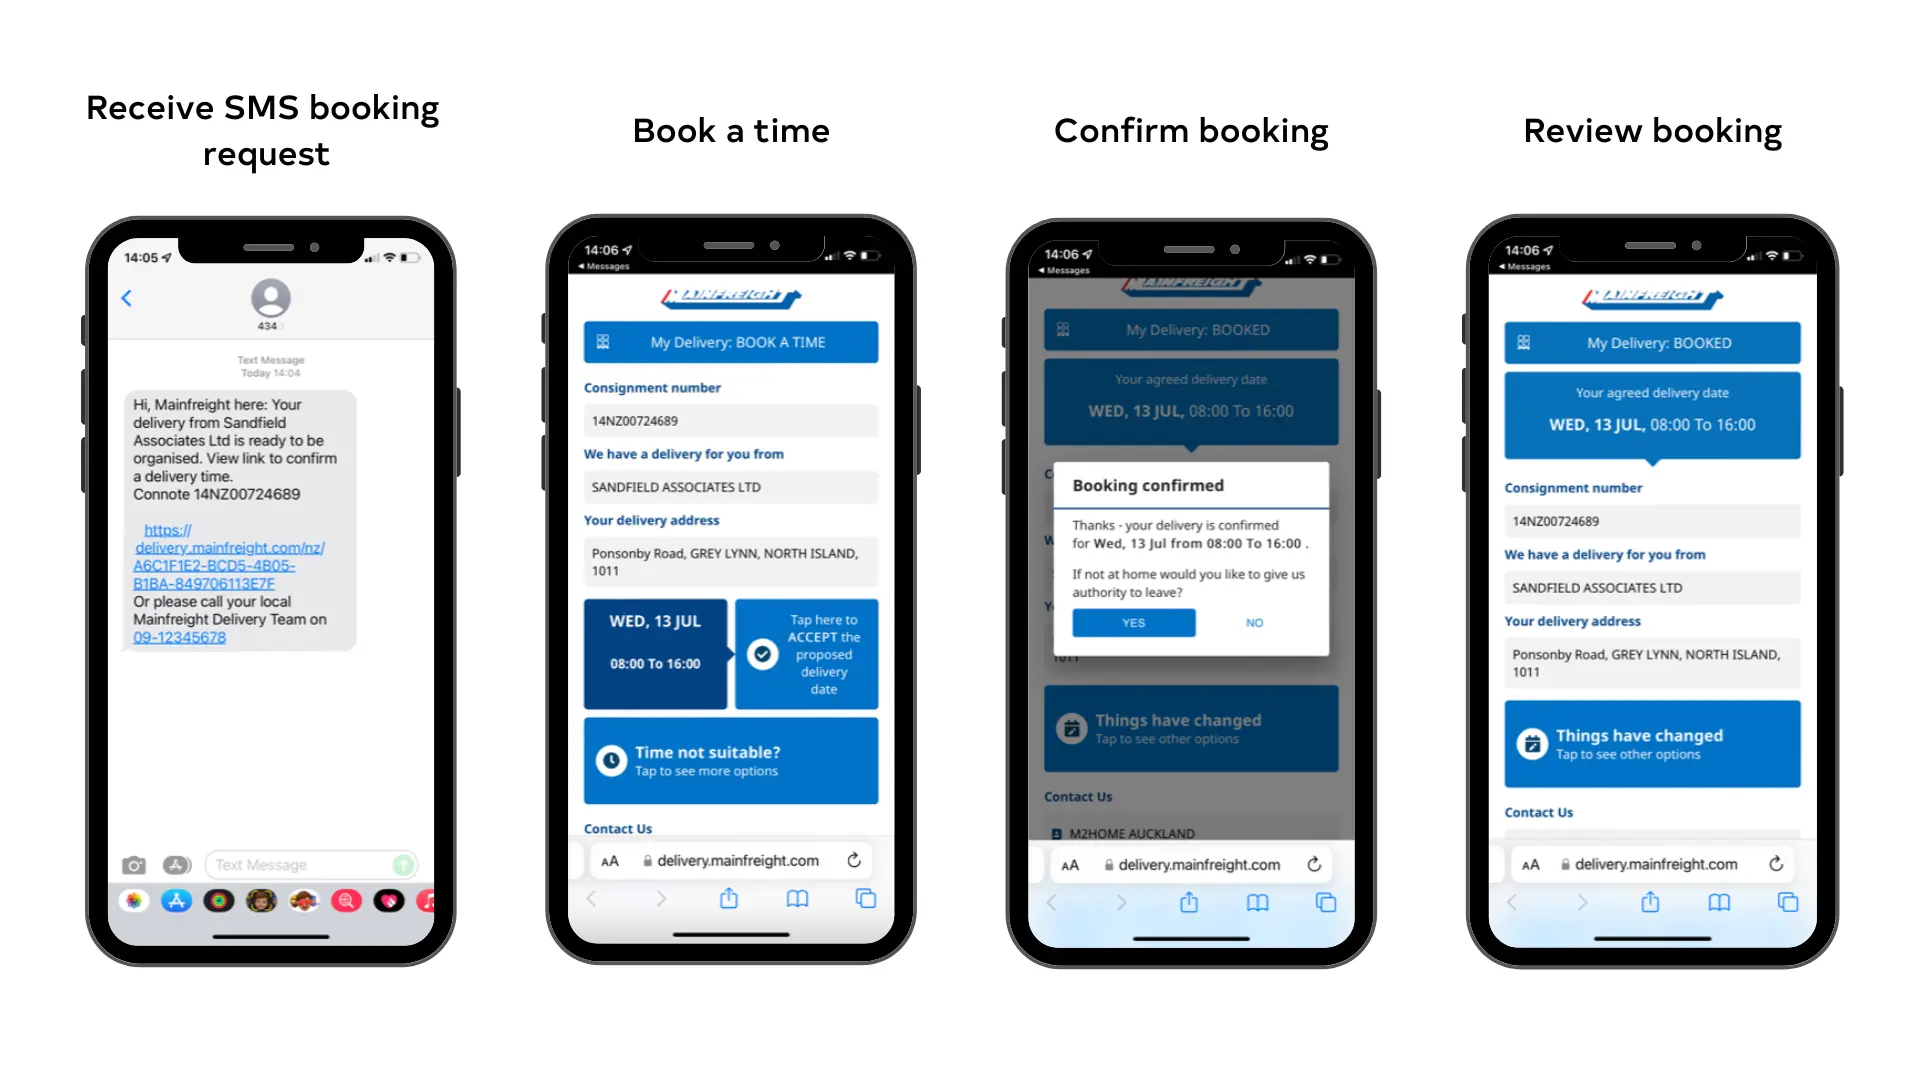Tap NO to decline authority to leave

(x=1253, y=622)
